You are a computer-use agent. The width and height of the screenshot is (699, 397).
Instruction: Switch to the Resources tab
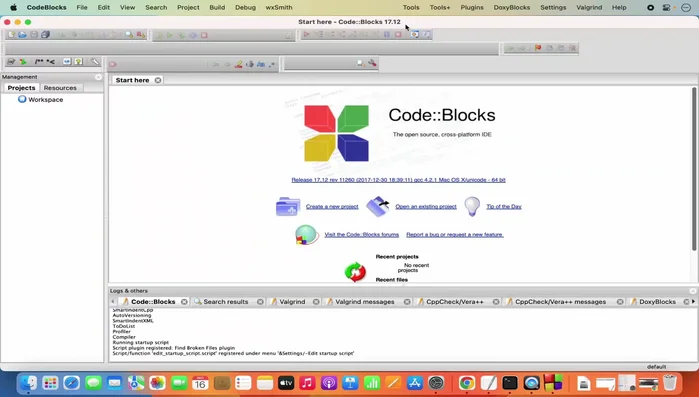[60, 88]
